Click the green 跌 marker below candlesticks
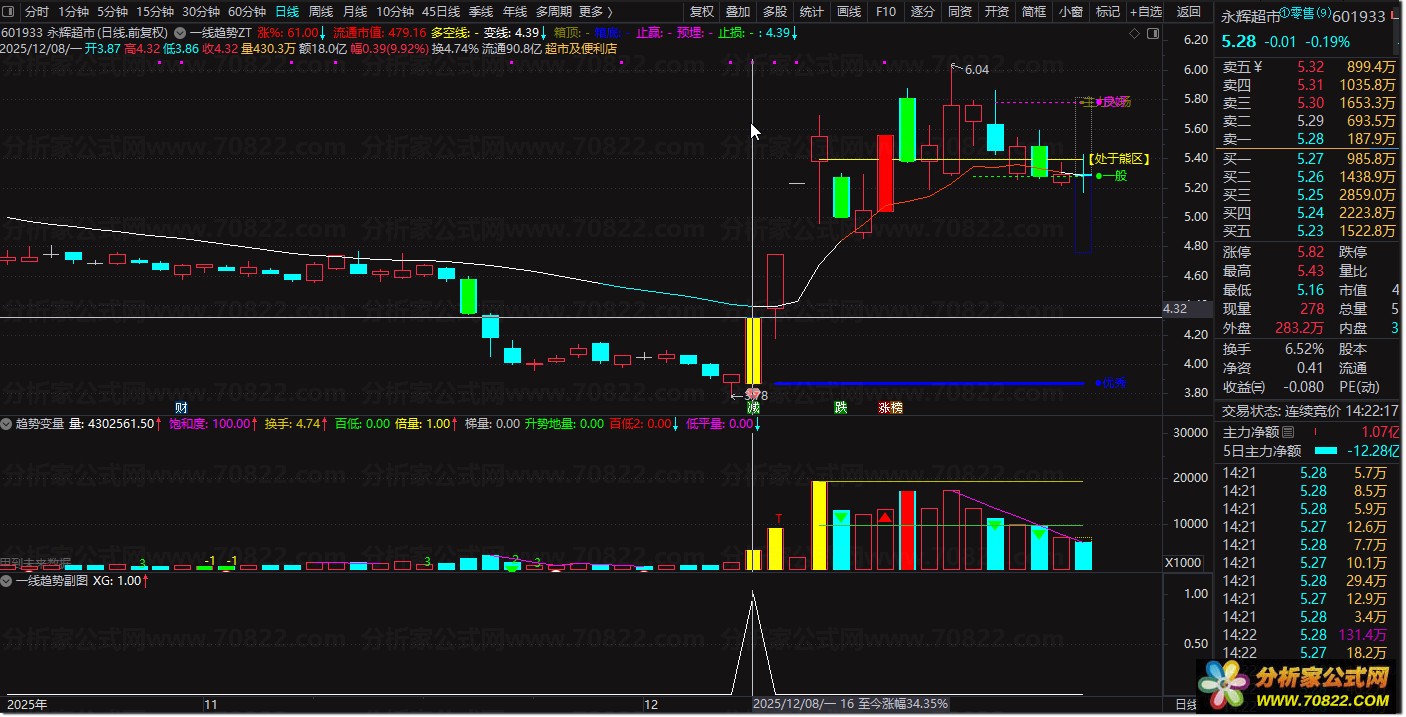1406x717 pixels. click(841, 408)
